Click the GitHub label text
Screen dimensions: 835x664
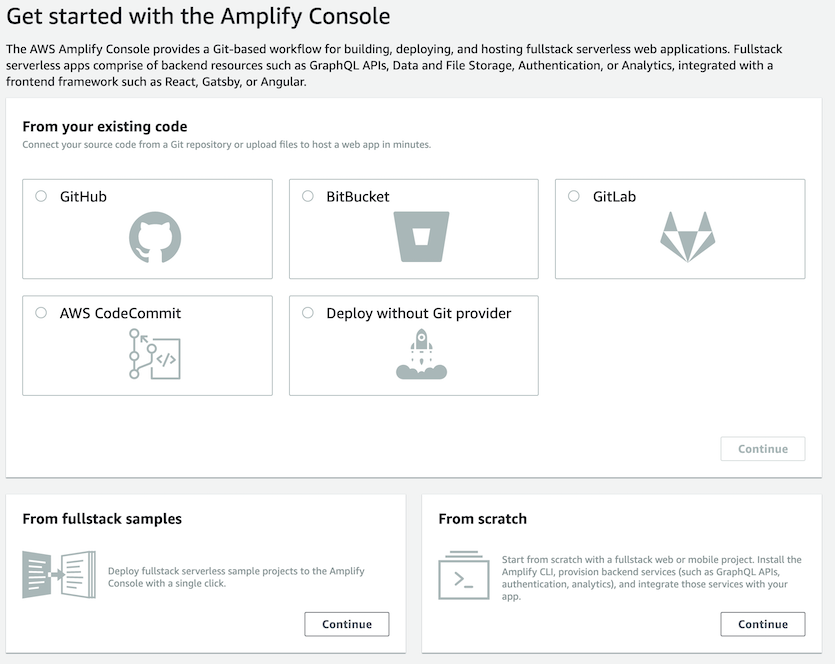pos(83,196)
